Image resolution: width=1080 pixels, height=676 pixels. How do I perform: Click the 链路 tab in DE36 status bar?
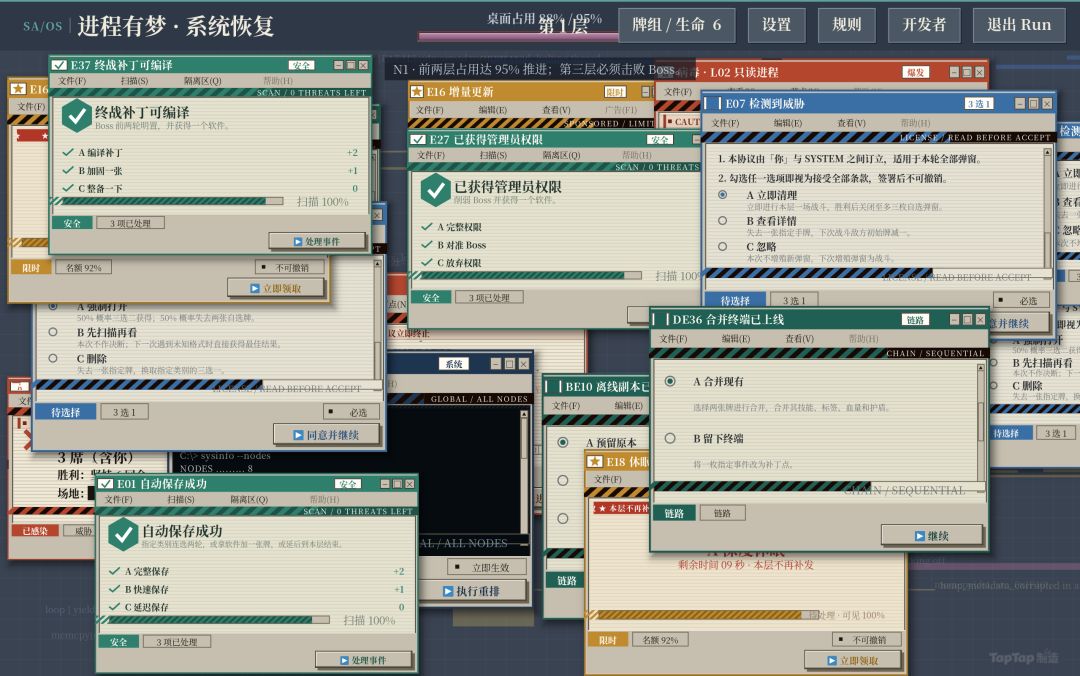pos(674,513)
